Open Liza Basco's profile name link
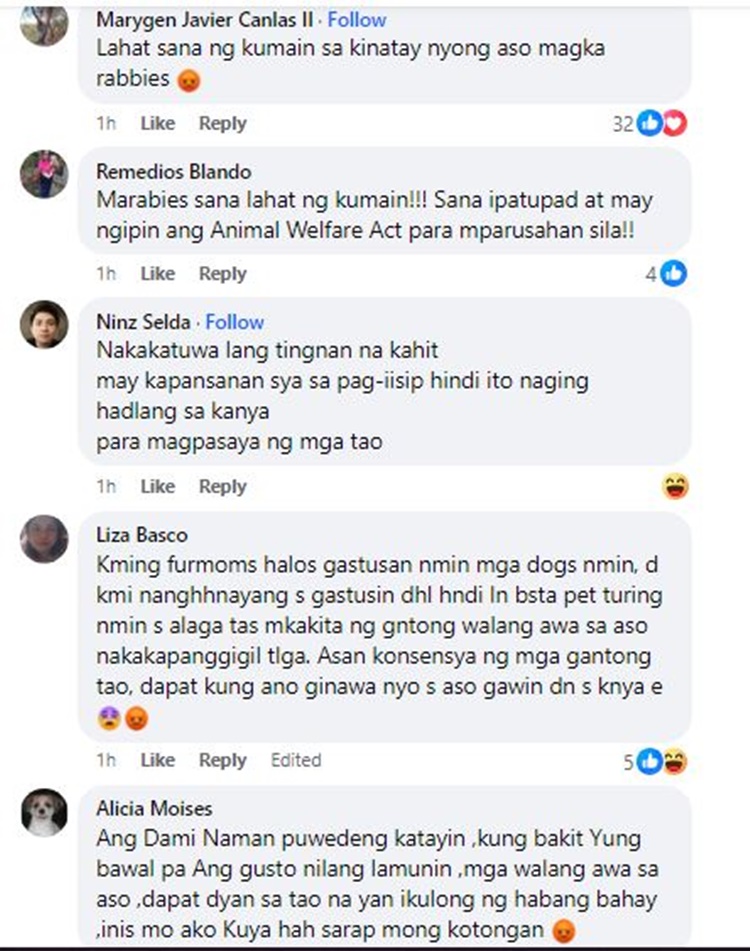This screenshot has height=951, width=750. pyautogui.click(x=142, y=535)
